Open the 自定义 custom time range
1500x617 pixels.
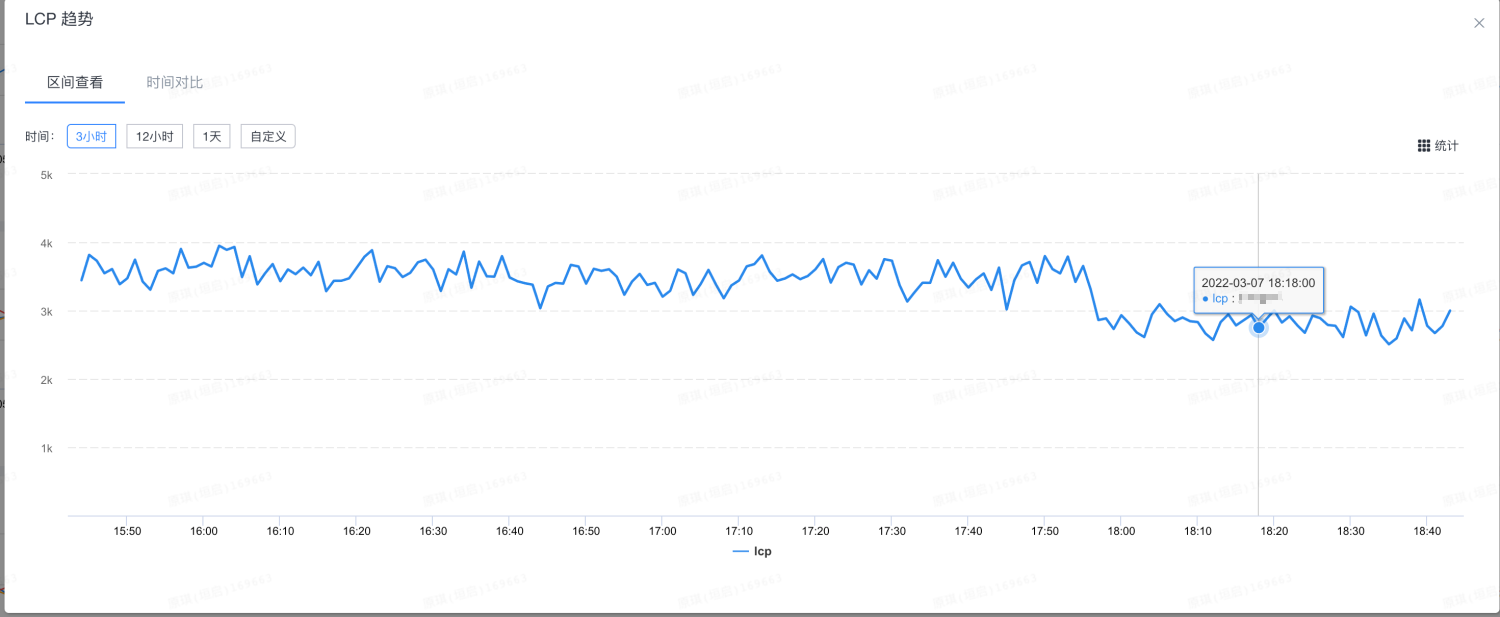[268, 136]
